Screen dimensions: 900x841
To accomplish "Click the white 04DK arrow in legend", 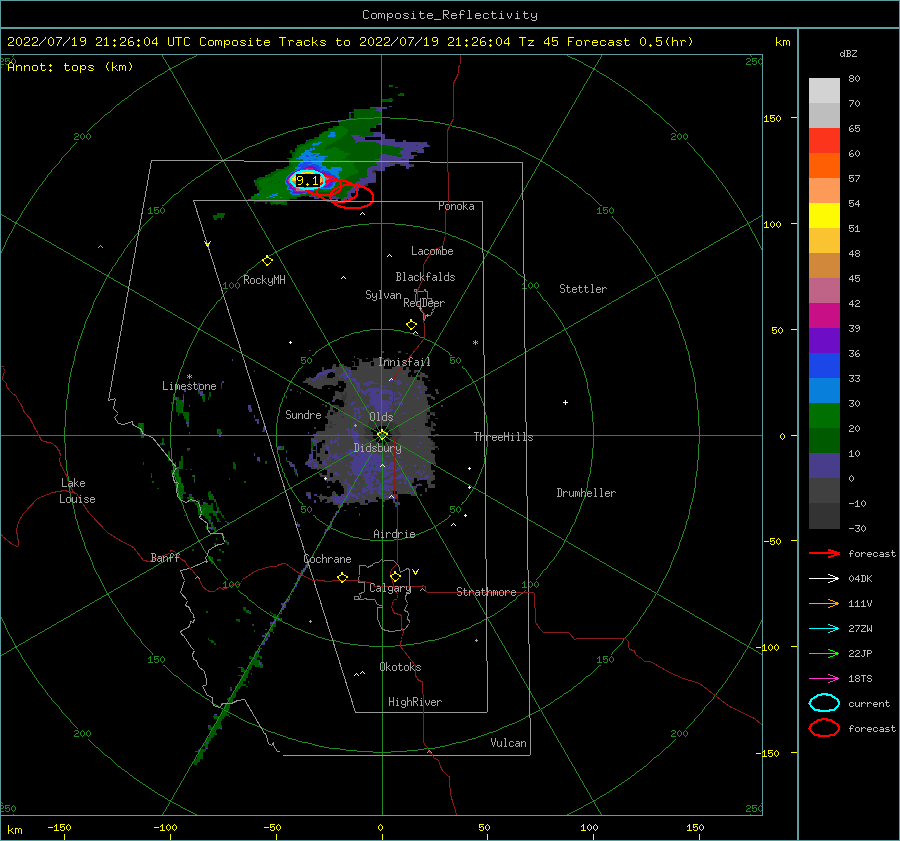I will coord(824,579).
